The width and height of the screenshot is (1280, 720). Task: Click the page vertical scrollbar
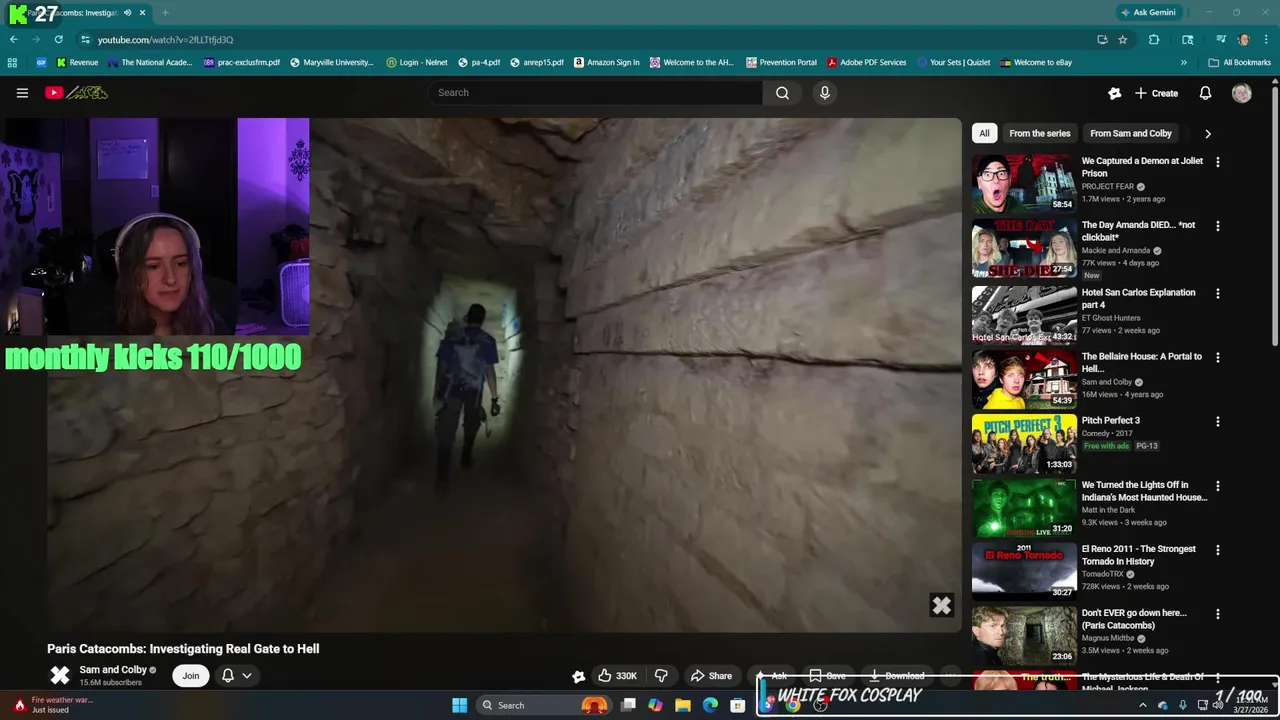tap(1275, 215)
